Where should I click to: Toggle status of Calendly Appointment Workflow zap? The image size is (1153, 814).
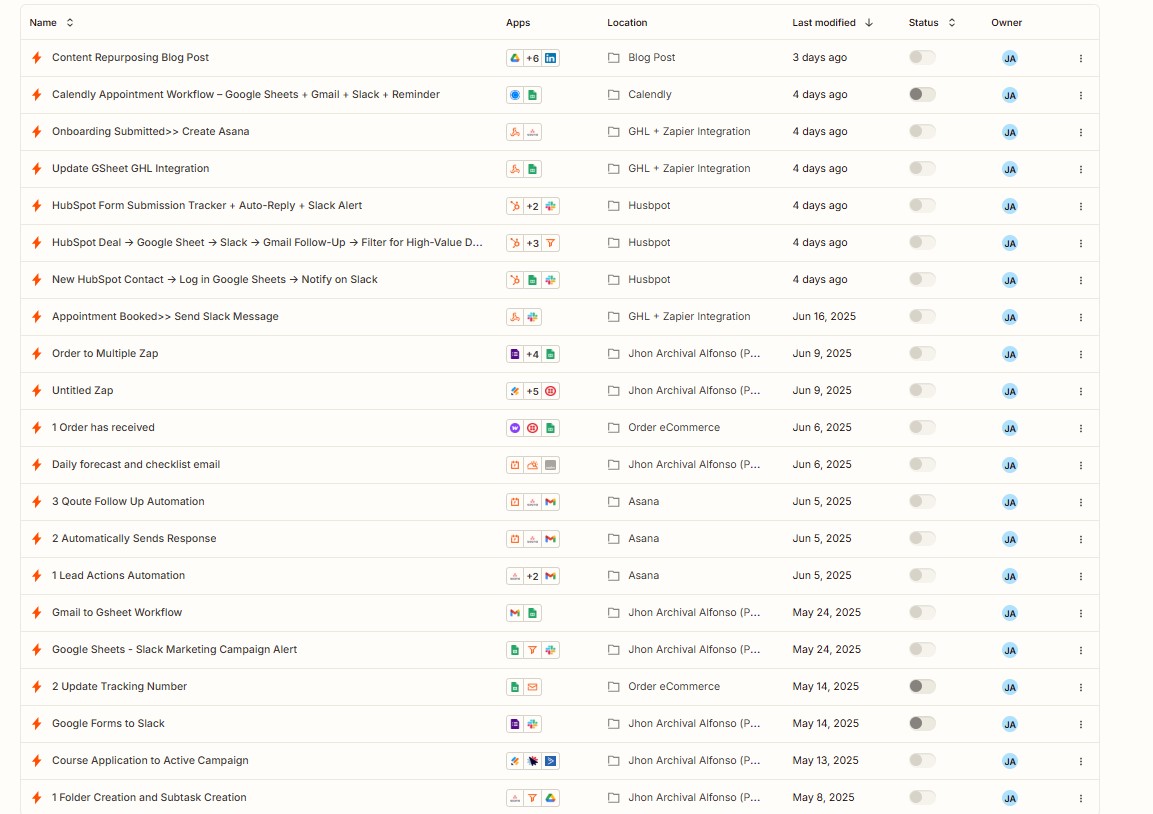click(922, 95)
